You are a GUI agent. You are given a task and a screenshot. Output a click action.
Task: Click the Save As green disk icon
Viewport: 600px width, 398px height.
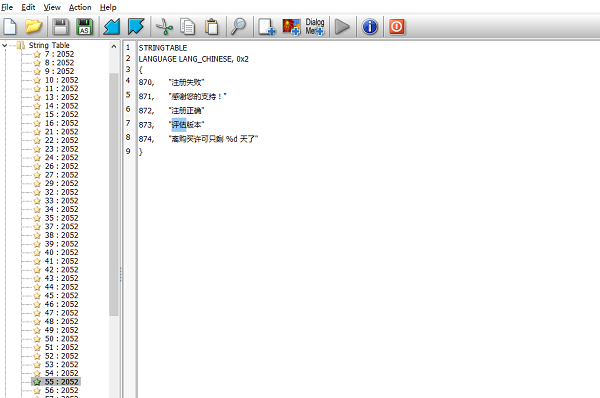(x=85, y=27)
